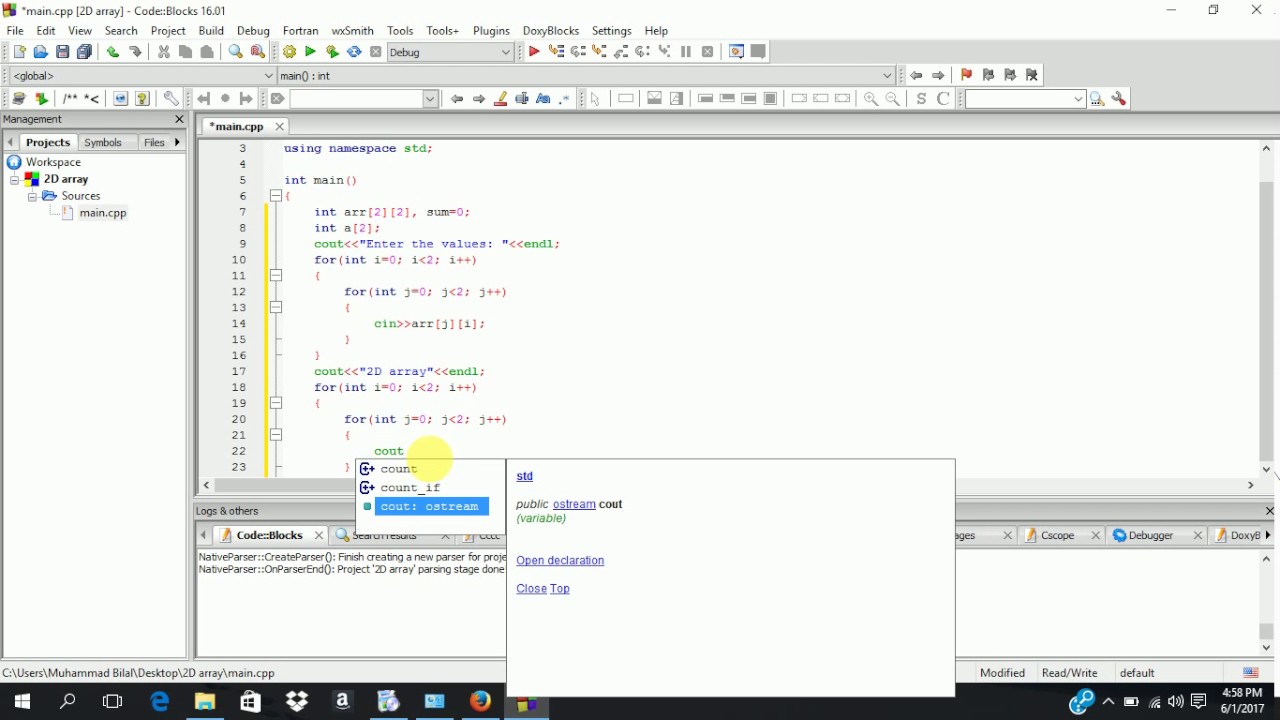Screen dimensions: 1280x720
Task: Click the thread search options wrench
Action: tap(1119, 99)
